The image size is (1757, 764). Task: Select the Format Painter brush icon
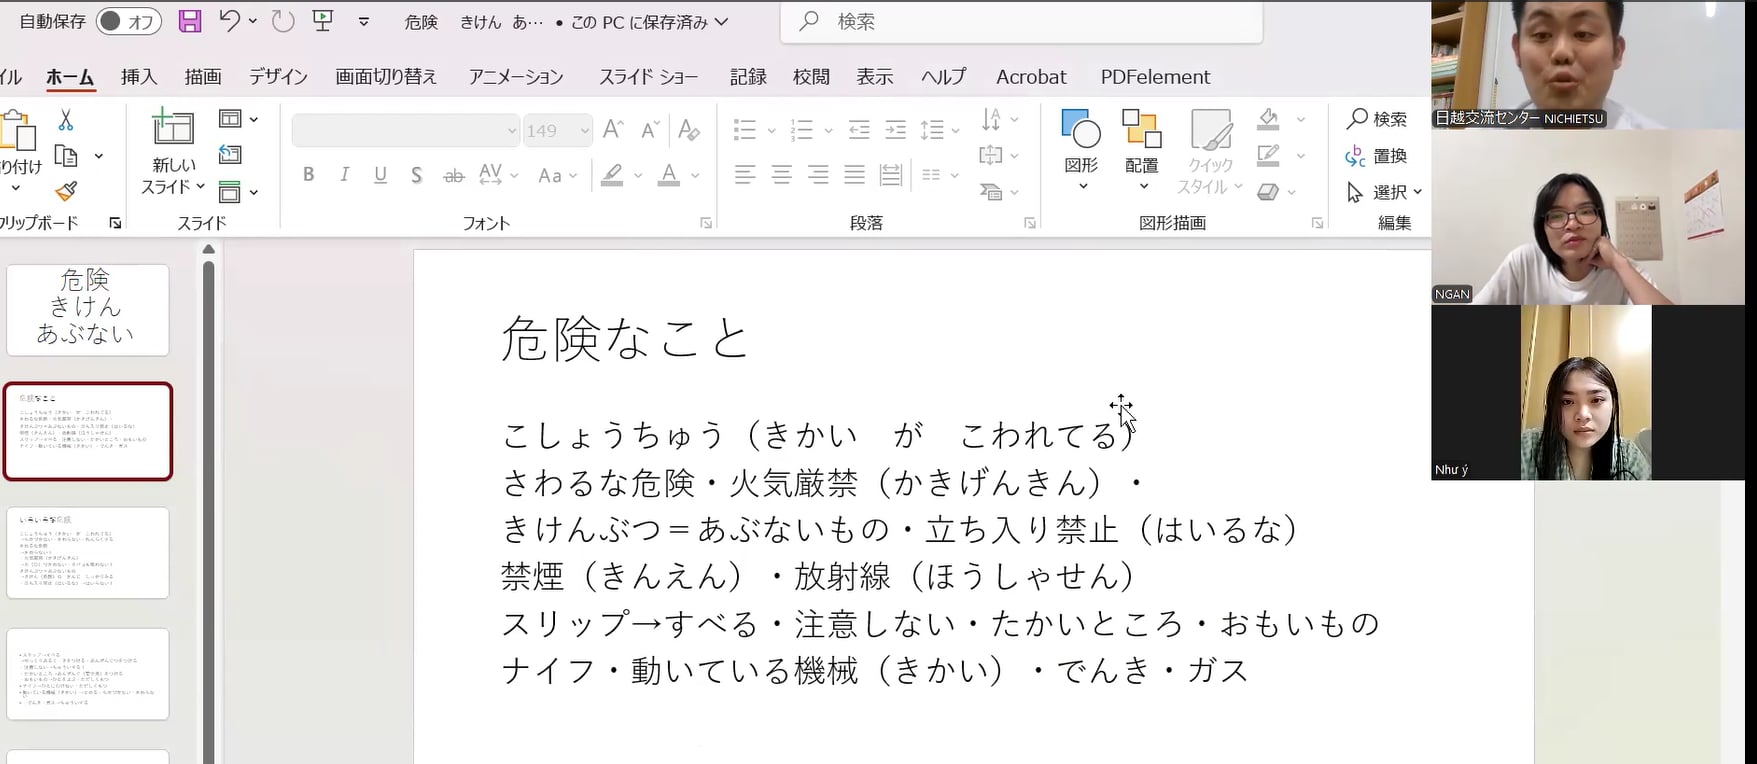coord(66,190)
